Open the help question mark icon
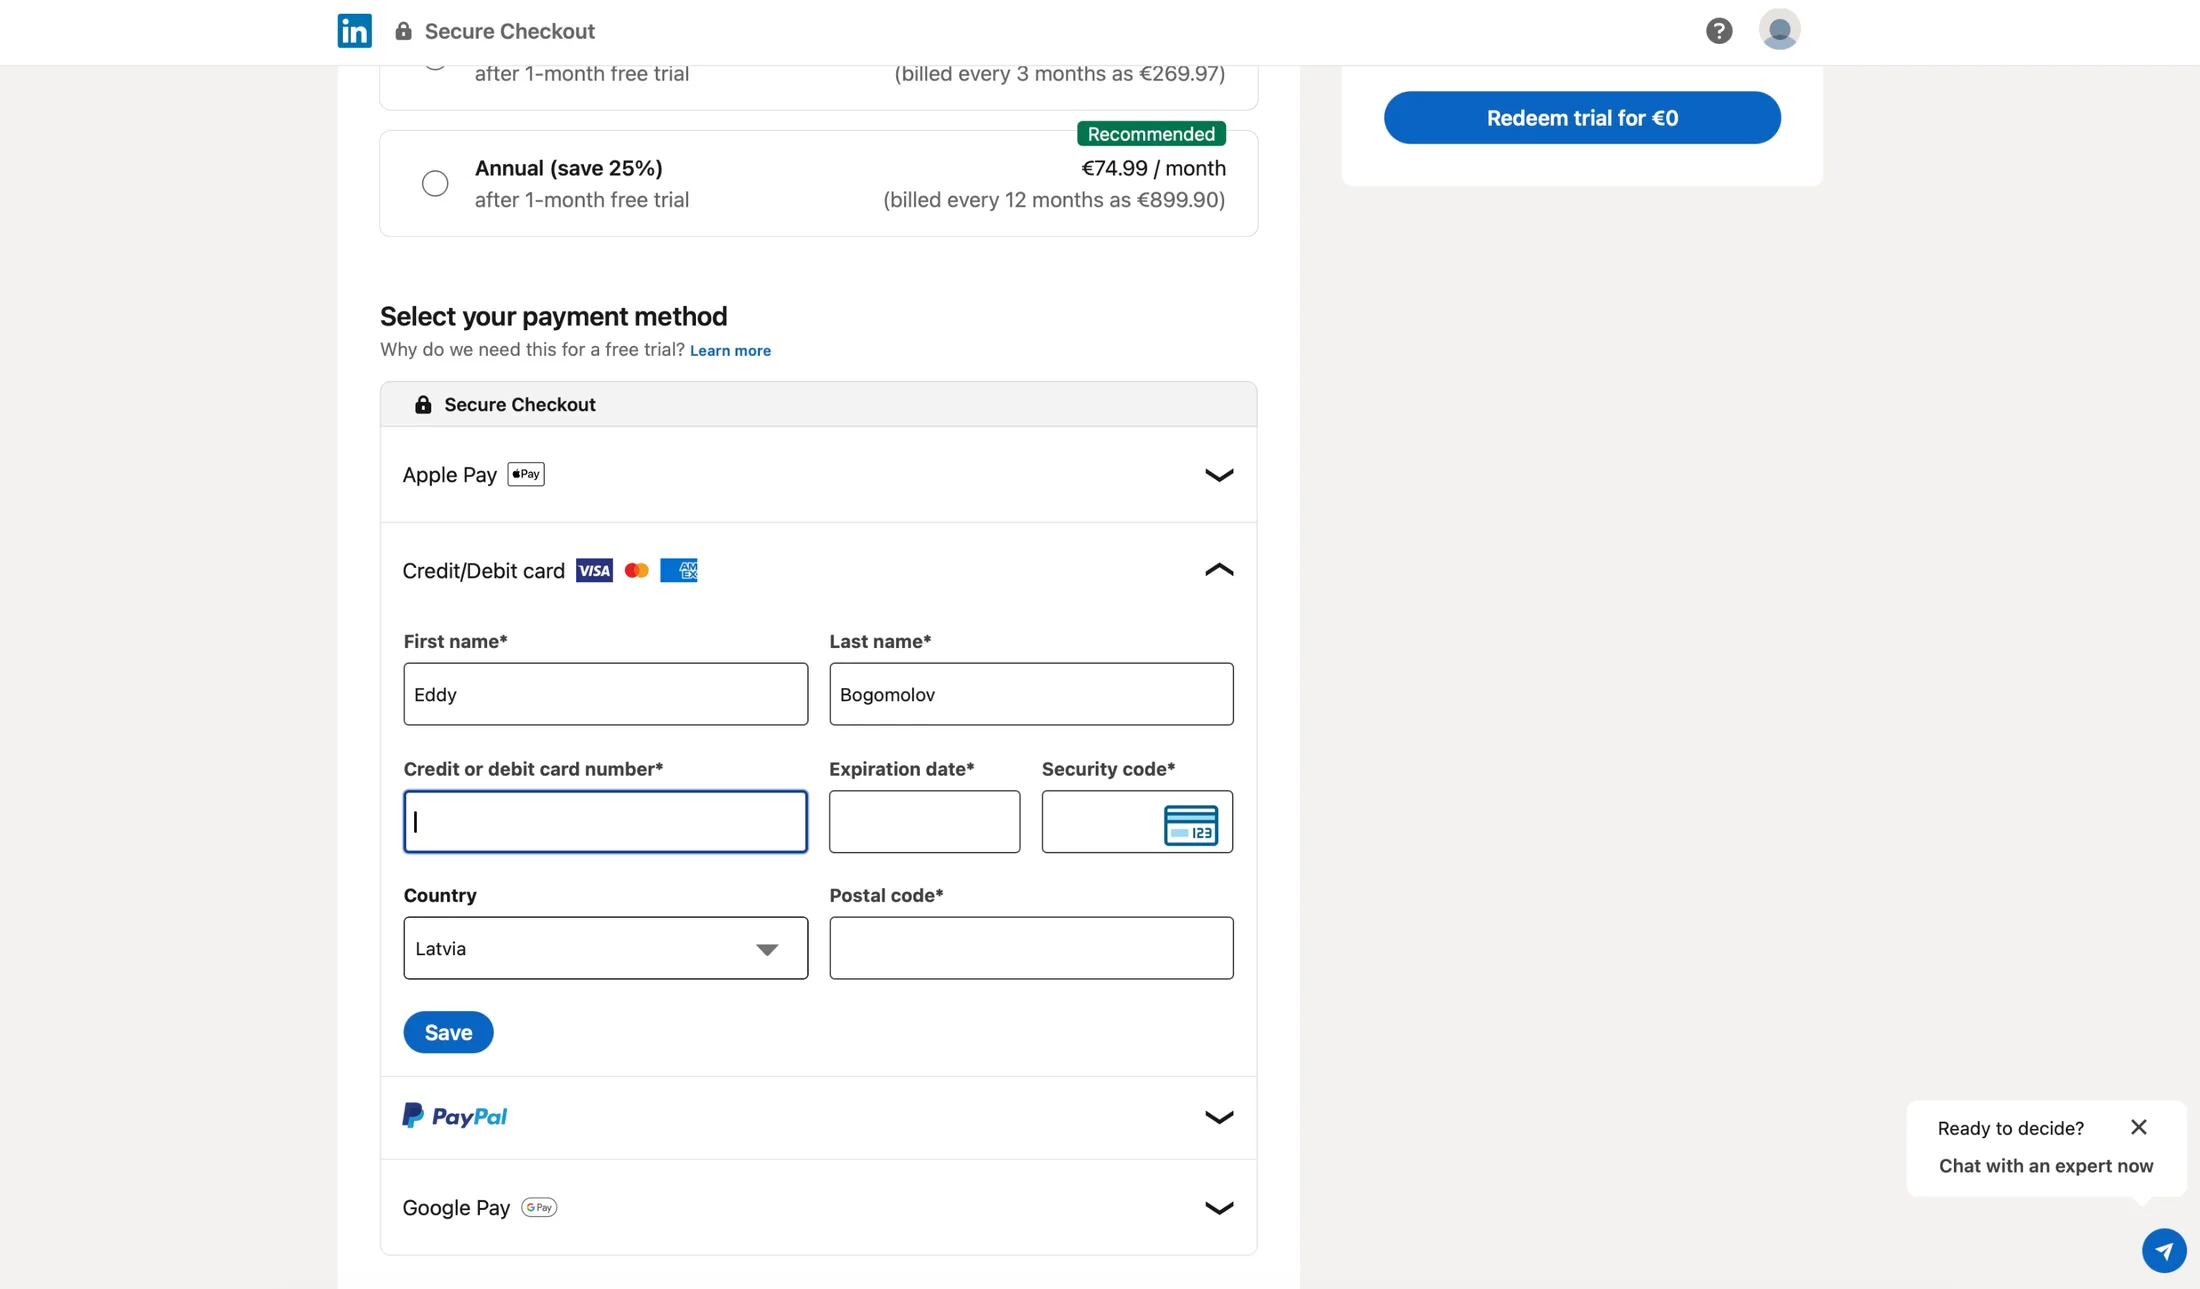Screen dimensions: 2200x1289 click(x=1718, y=31)
